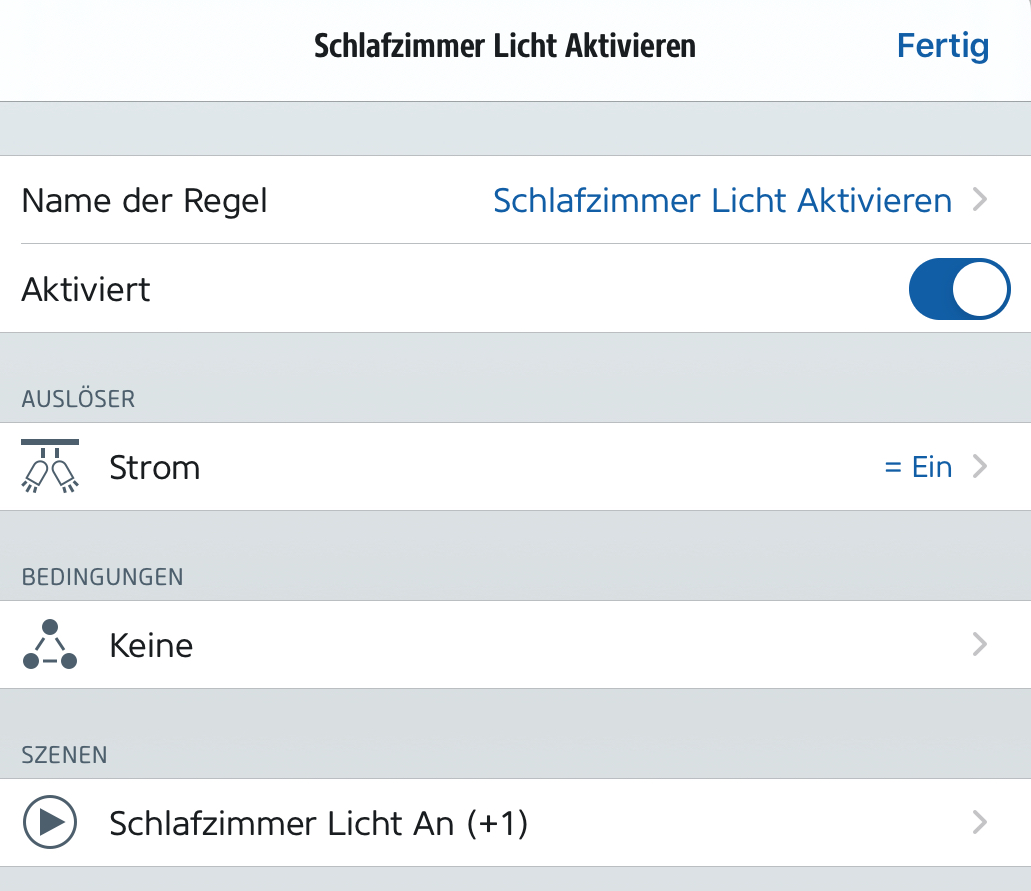Image resolution: width=1031 pixels, height=891 pixels.
Task: Tap the Fertig button
Action: [942, 46]
